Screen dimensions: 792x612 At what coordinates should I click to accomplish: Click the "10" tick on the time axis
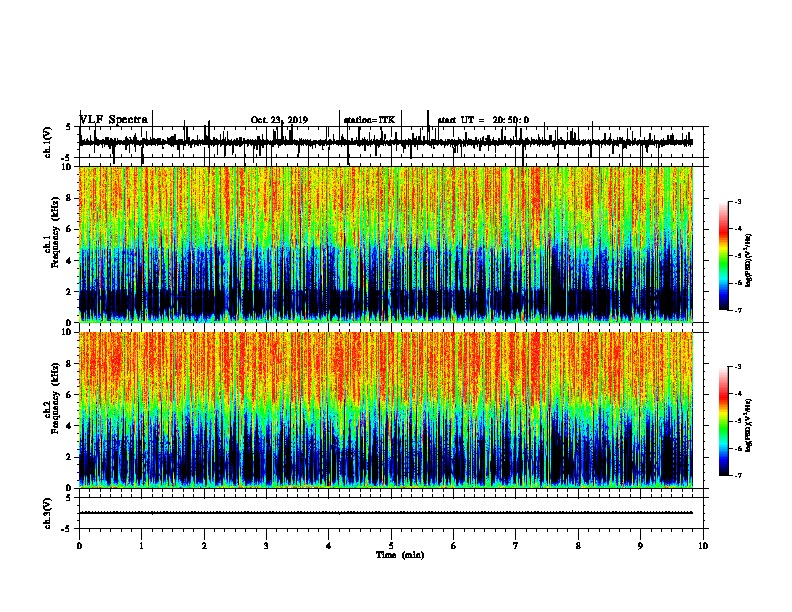point(703,545)
